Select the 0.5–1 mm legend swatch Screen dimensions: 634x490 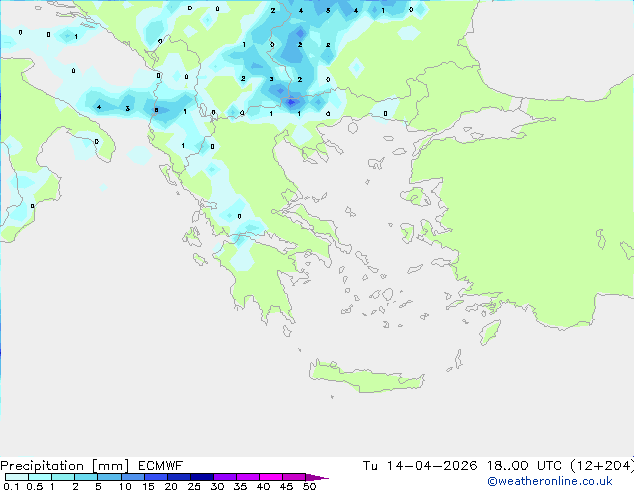click(40, 477)
